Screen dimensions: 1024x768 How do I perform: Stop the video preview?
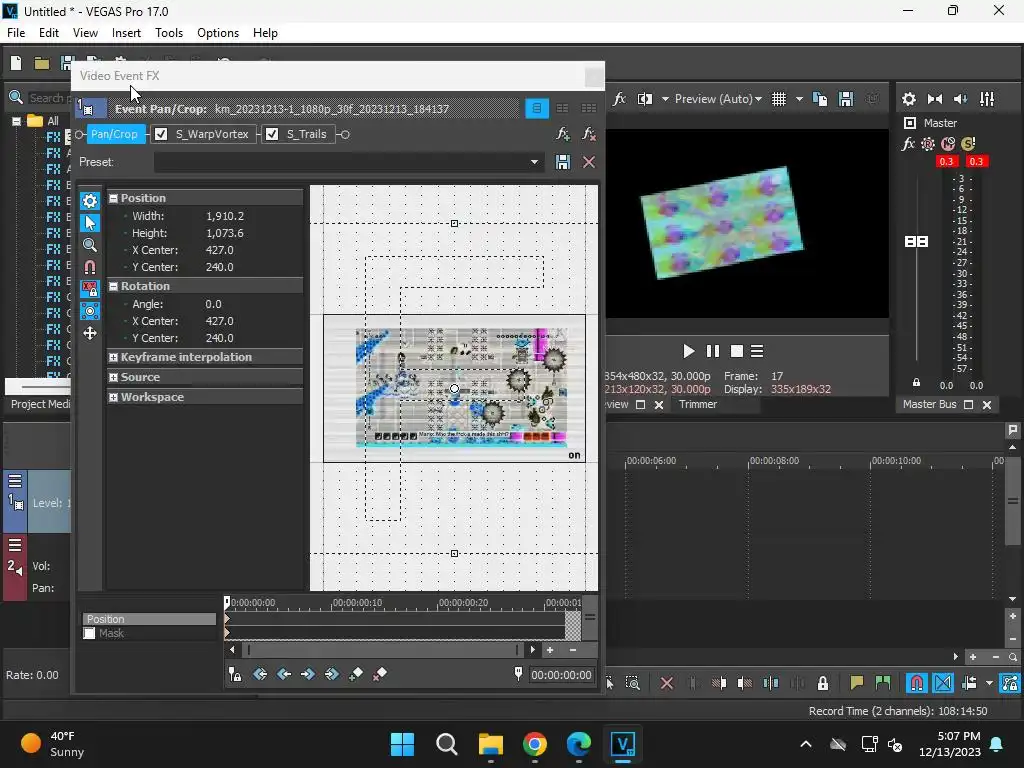click(737, 351)
